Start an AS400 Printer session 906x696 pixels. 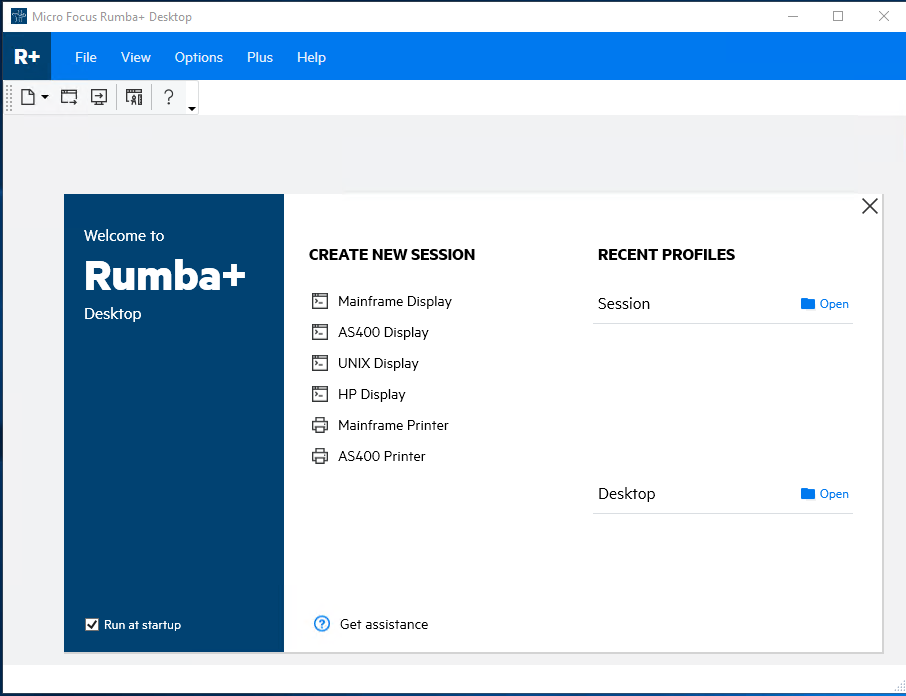[380, 456]
